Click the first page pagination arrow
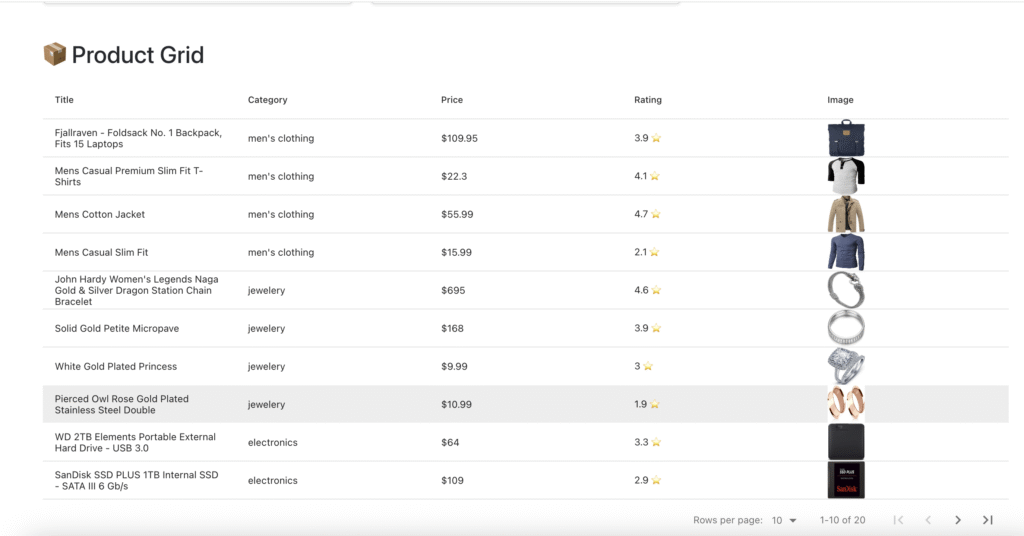 898,520
